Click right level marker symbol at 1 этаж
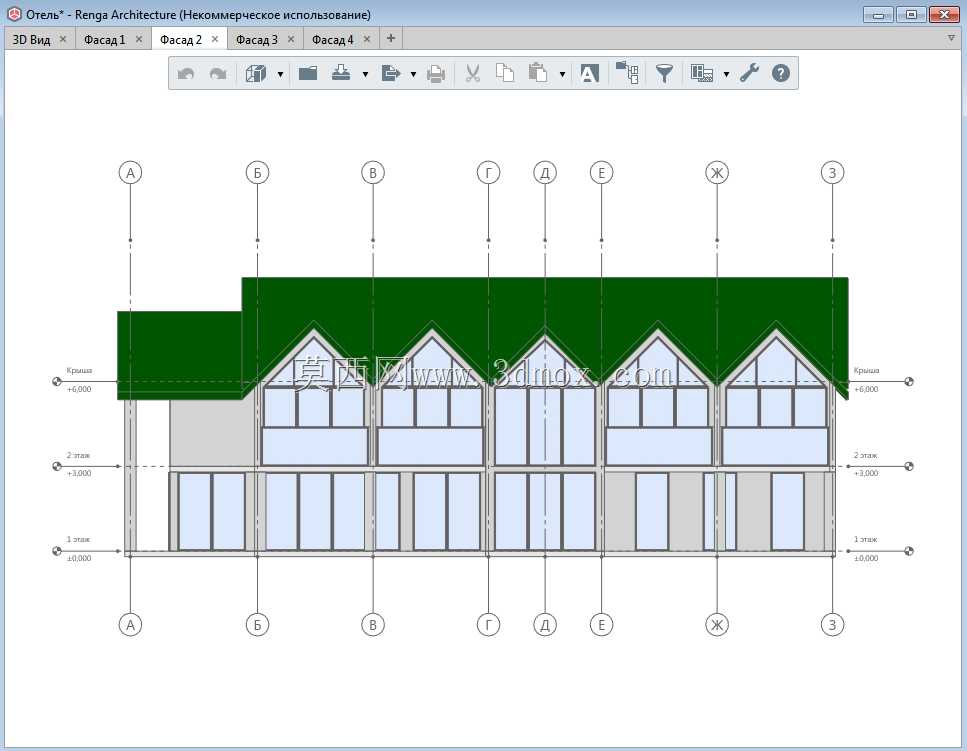This screenshot has width=967, height=751. 909,551
